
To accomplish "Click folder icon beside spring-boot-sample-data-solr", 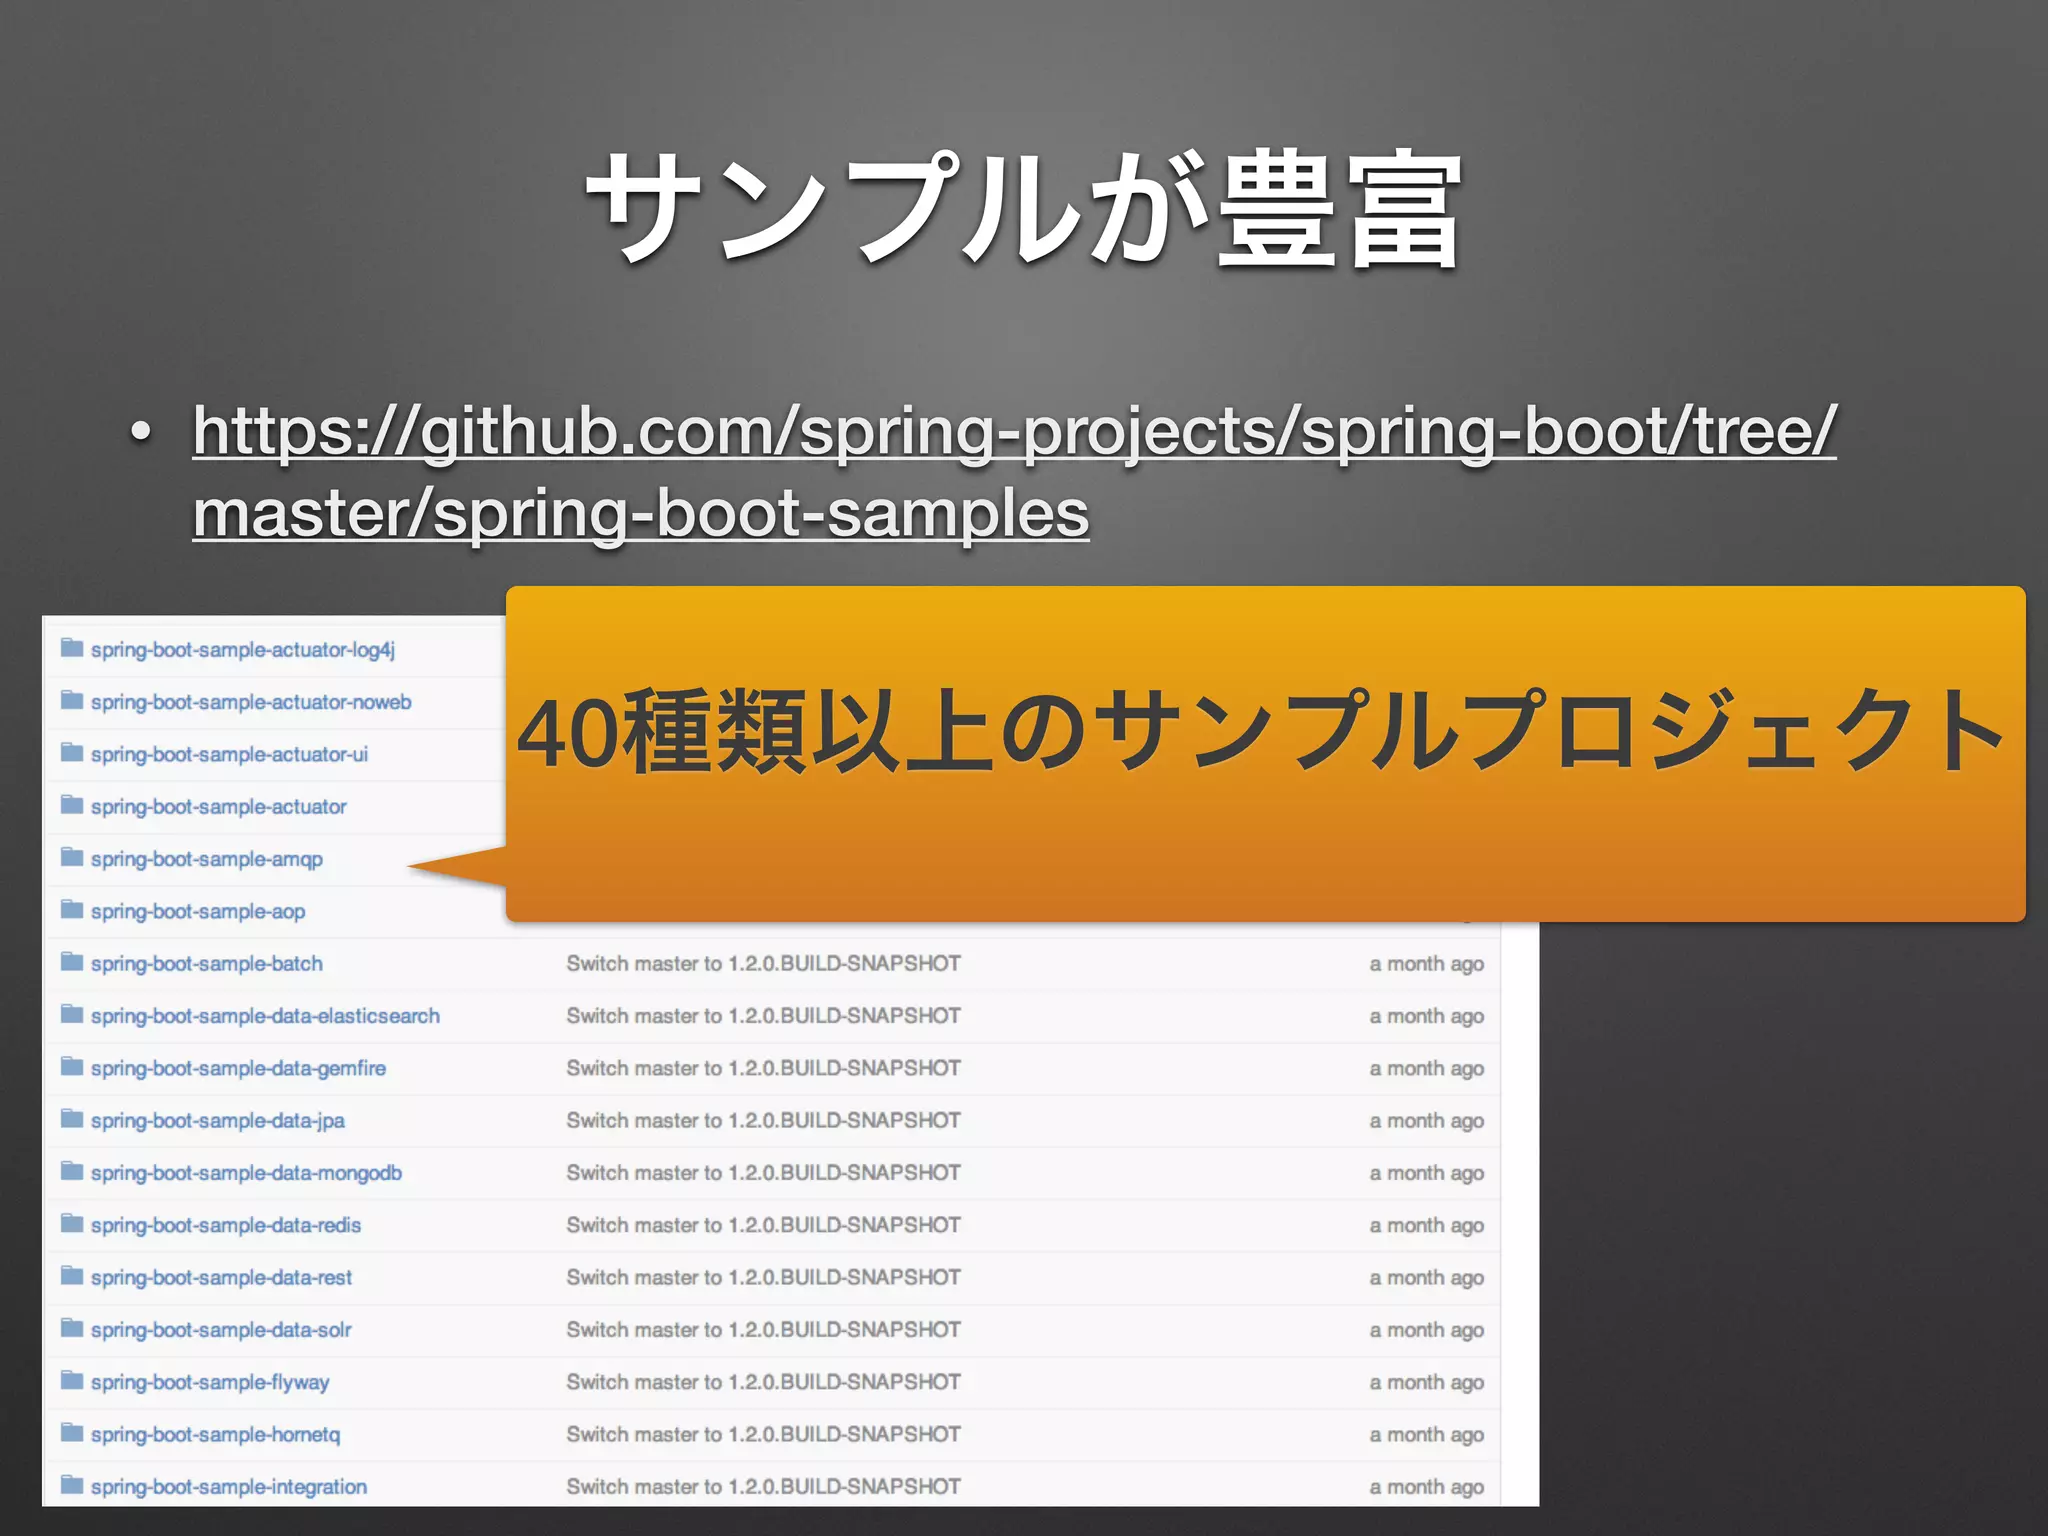I will tap(72, 1328).
